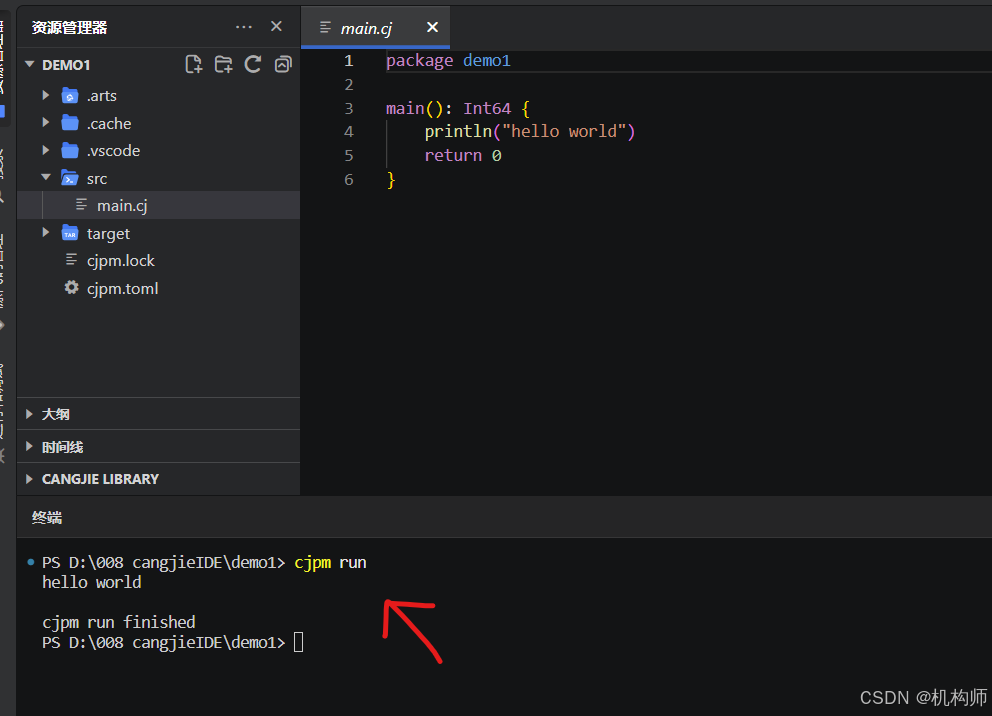992x716 pixels.
Task: Expand the .vscode folder arrow
Action: 46,151
